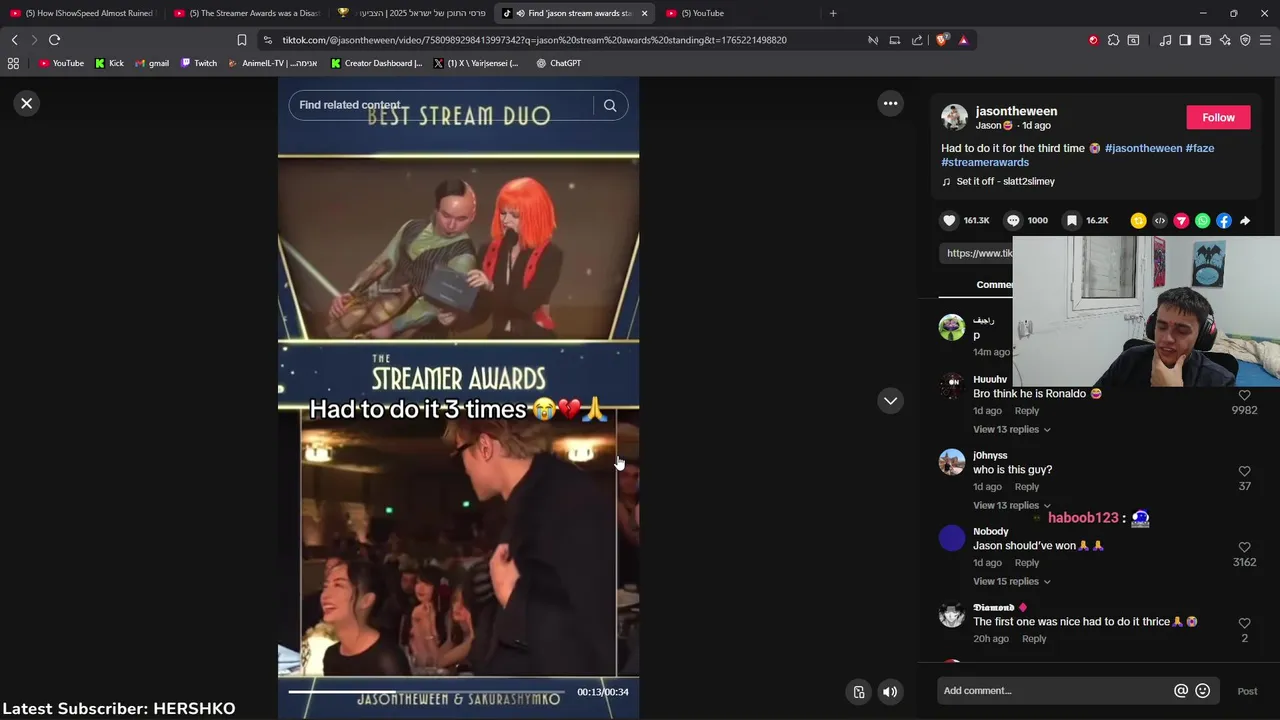Open Leo AI sparkle icon

(1225, 40)
